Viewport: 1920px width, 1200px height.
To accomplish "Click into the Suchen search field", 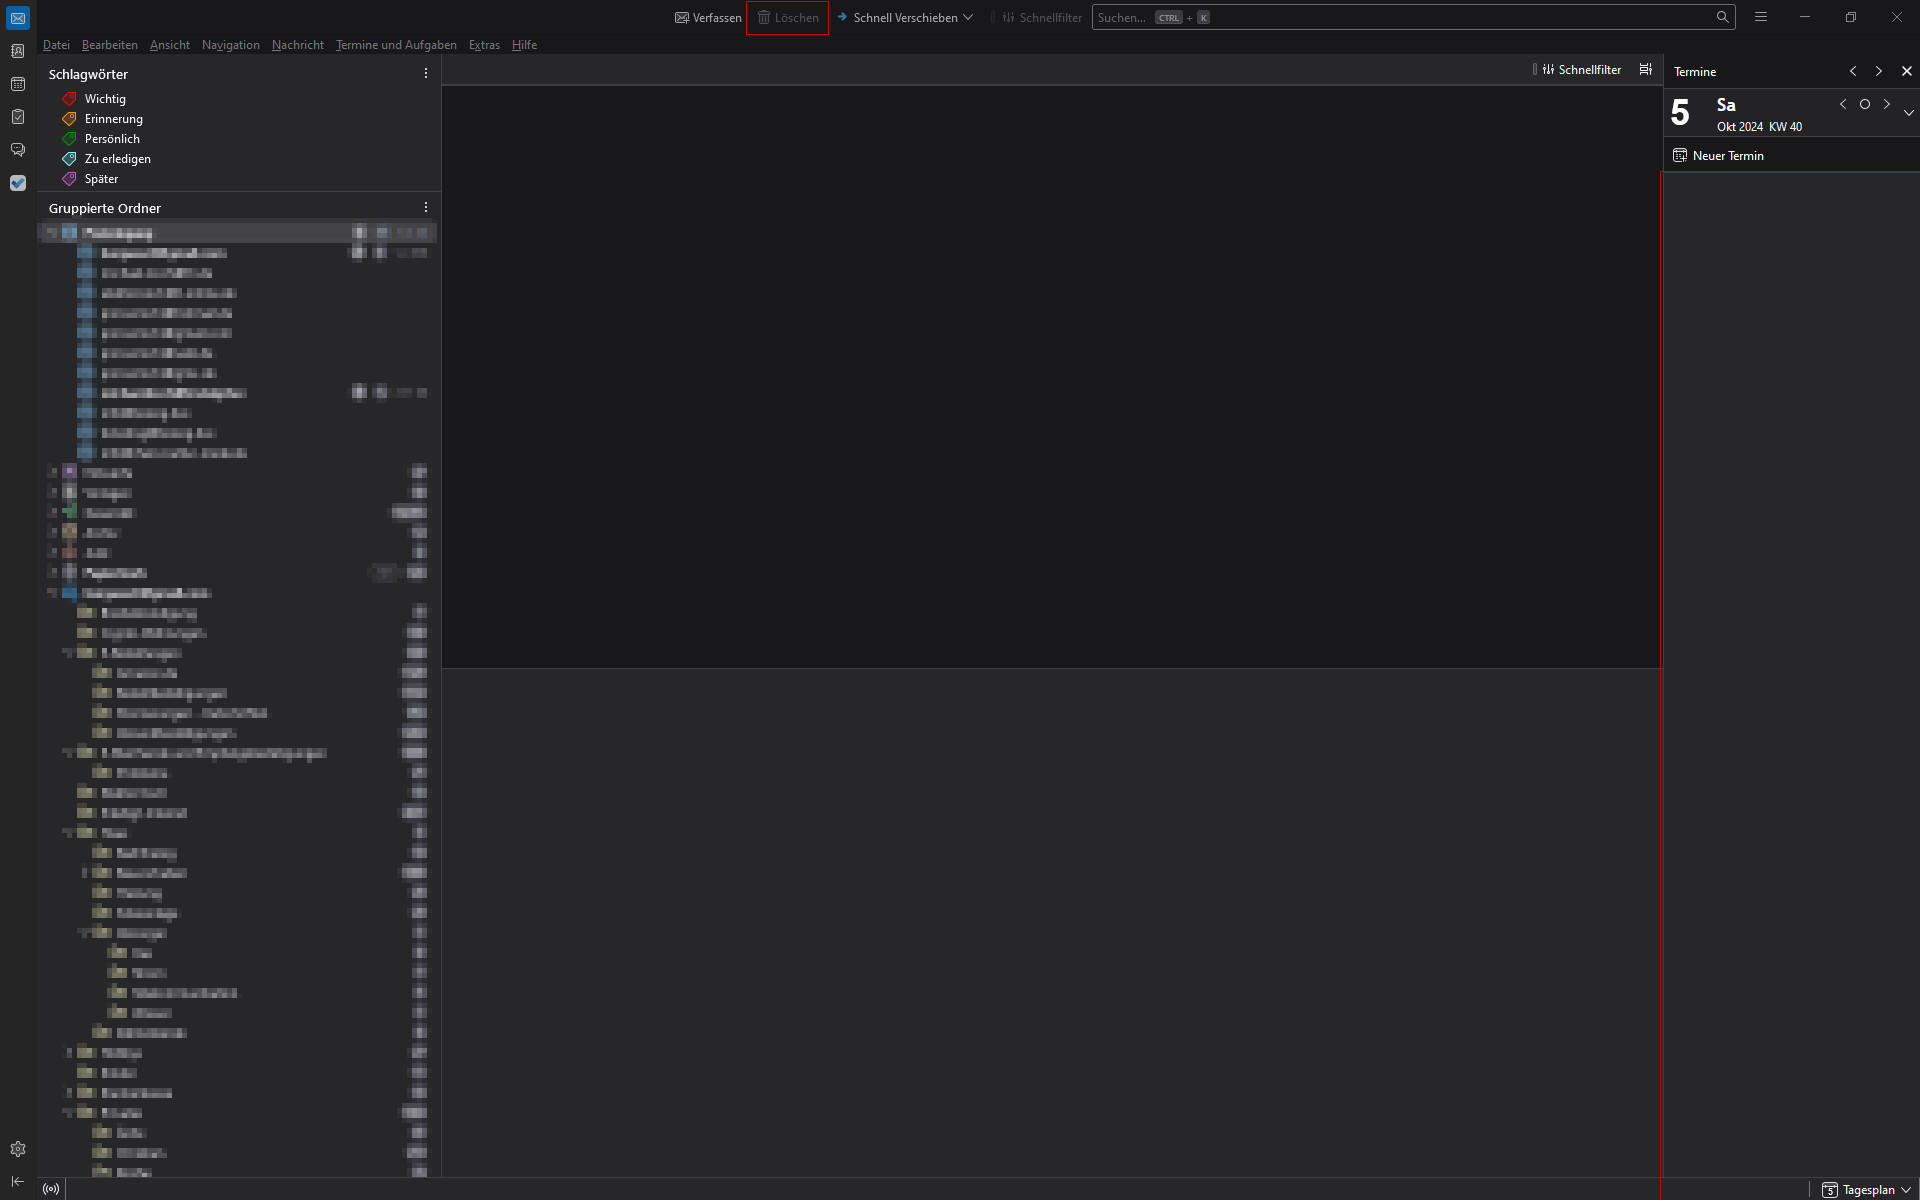I will point(1400,17).
